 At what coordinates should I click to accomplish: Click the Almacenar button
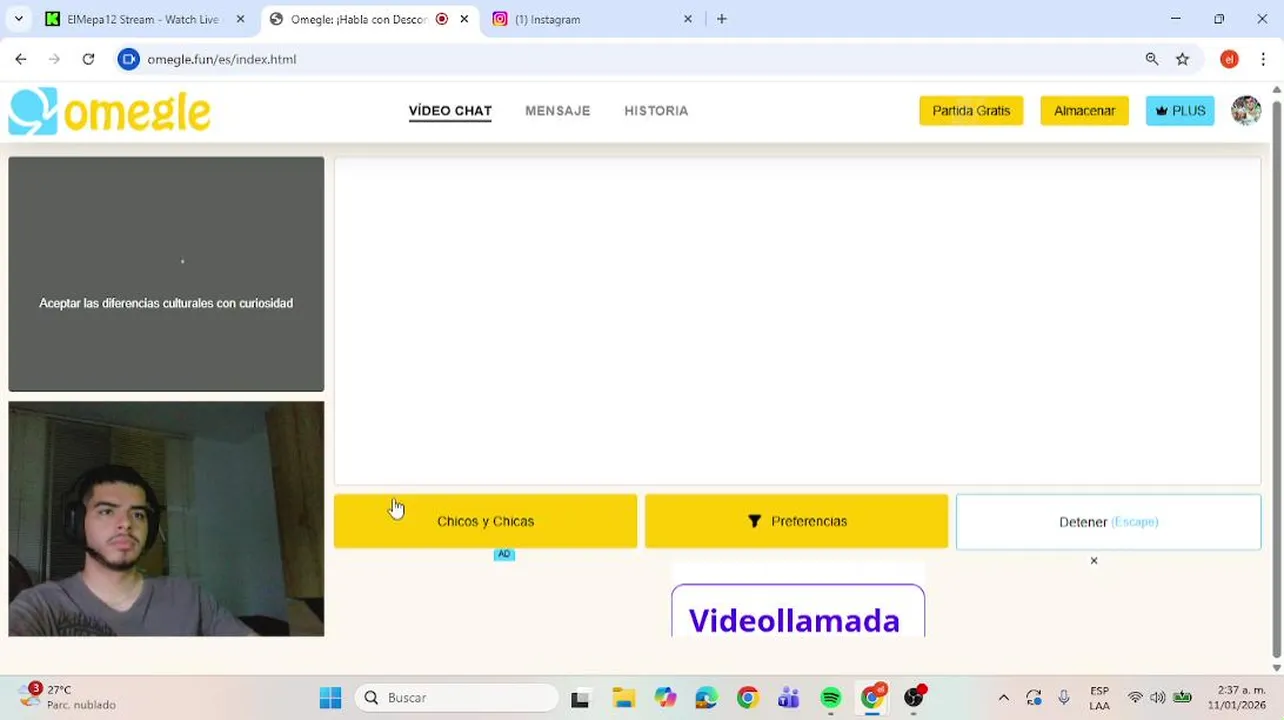(1084, 111)
